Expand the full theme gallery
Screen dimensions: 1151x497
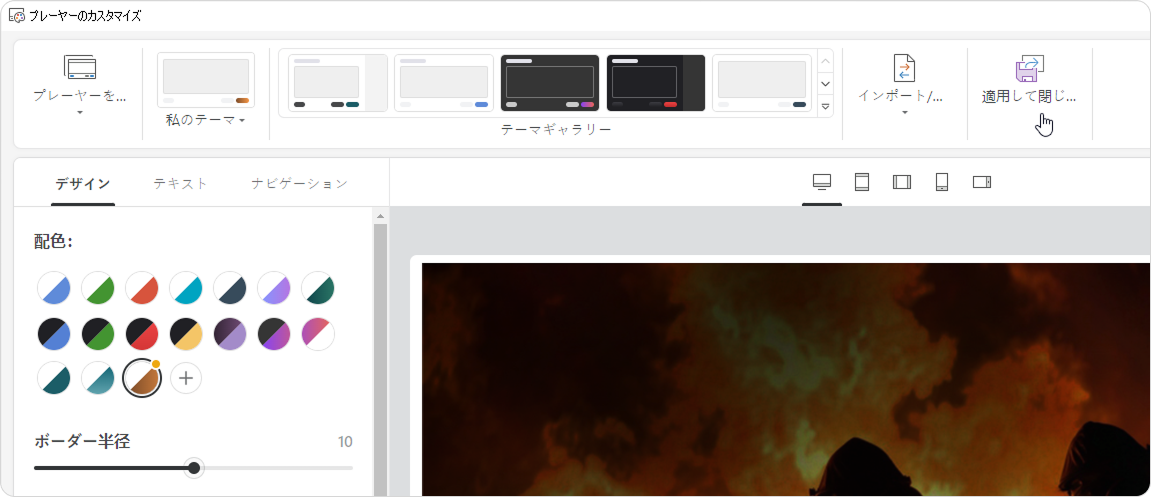[826, 106]
